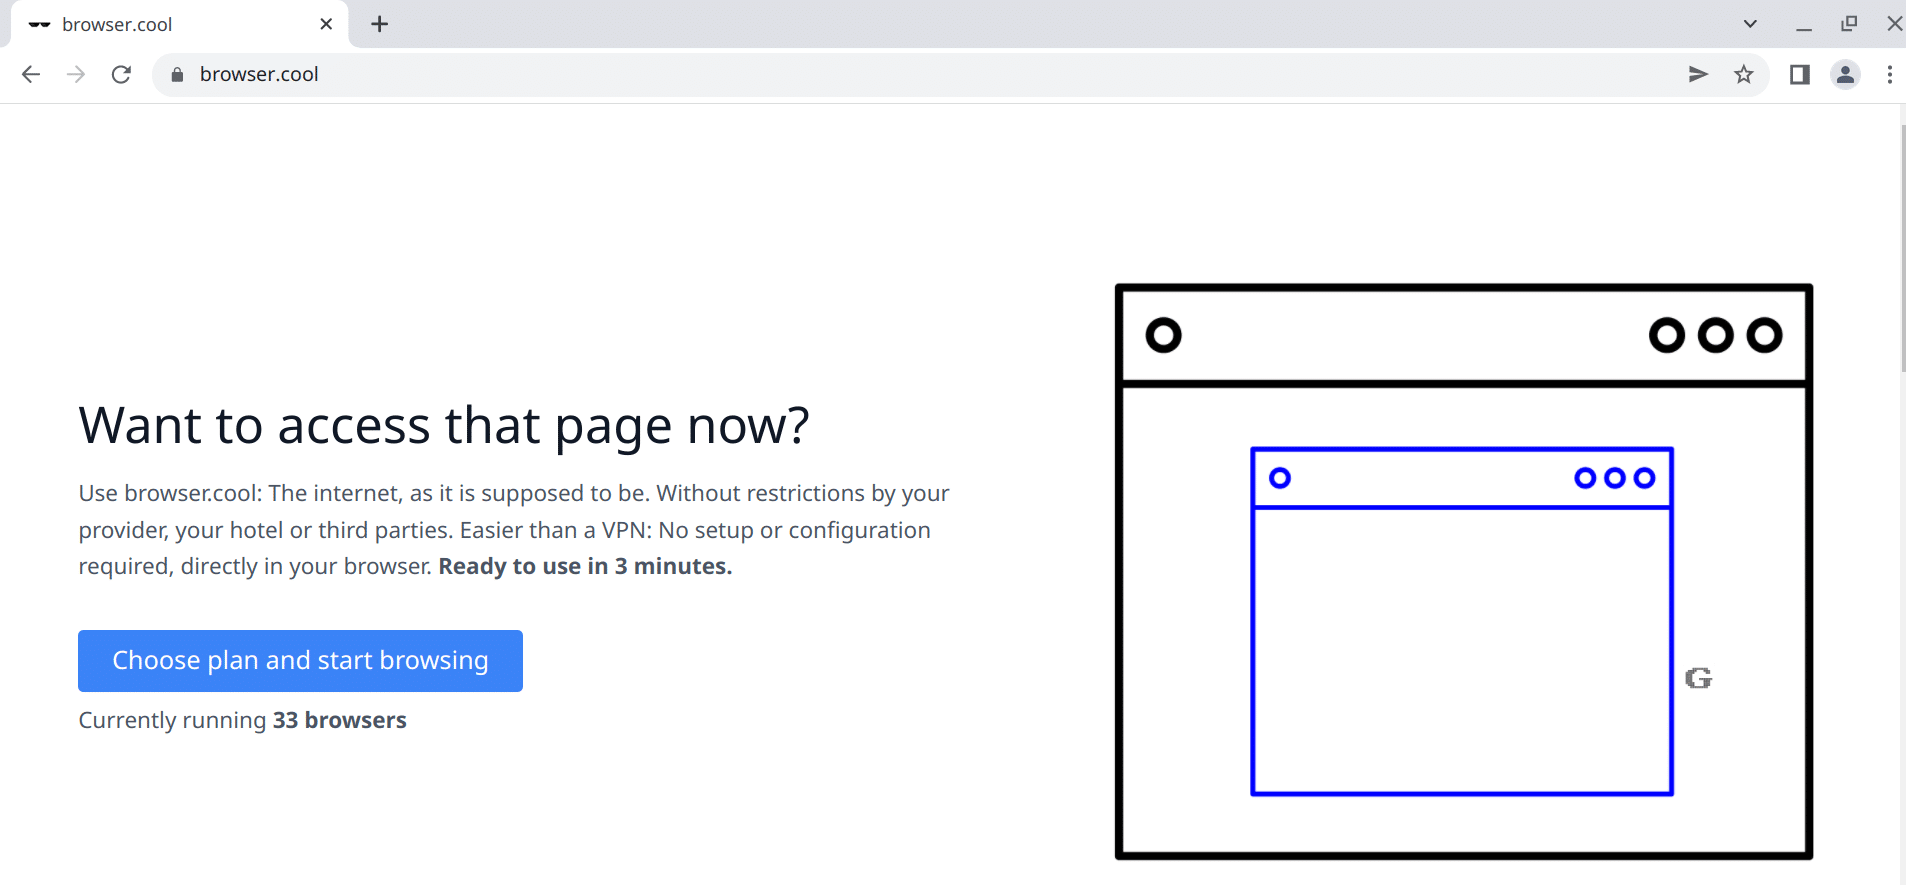This screenshot has width=1906, height=885.
Task: Click Choose plan and start browsing
Action: click(300, 661)
